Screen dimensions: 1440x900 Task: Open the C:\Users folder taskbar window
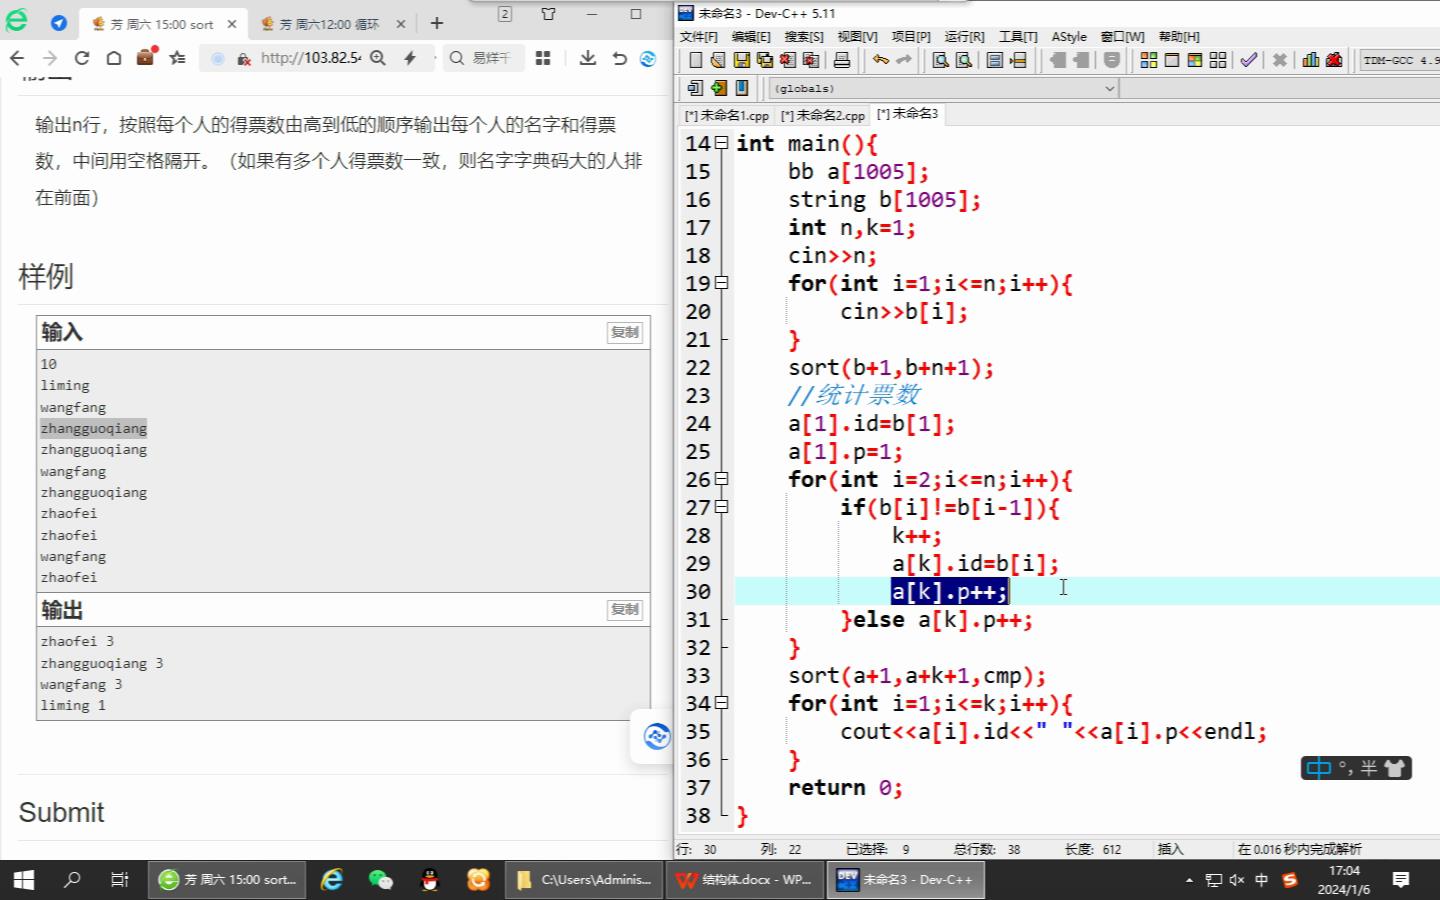pyautogui.click(x=583, y=880)
